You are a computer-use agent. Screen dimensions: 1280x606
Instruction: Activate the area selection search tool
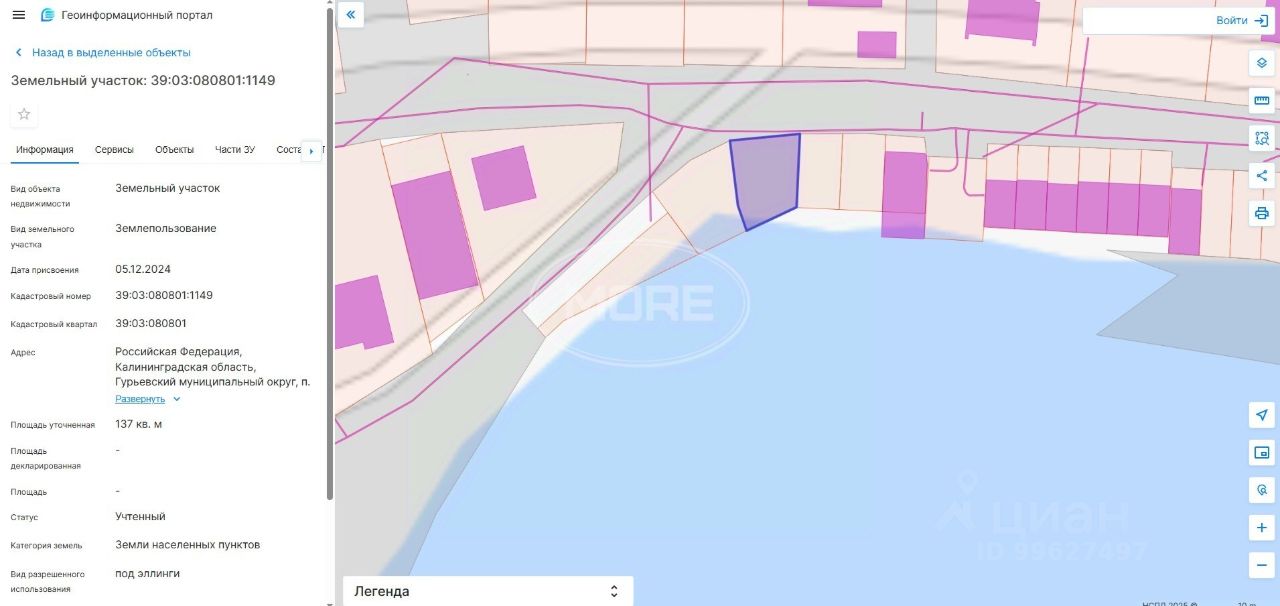coord(1262,138)
